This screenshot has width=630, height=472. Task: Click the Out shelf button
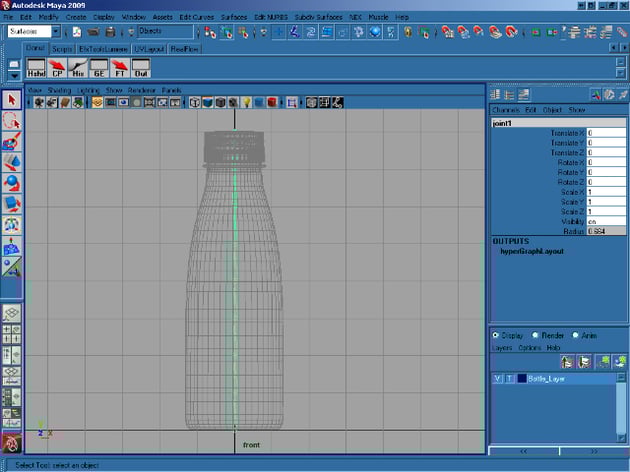coord(141,68)
